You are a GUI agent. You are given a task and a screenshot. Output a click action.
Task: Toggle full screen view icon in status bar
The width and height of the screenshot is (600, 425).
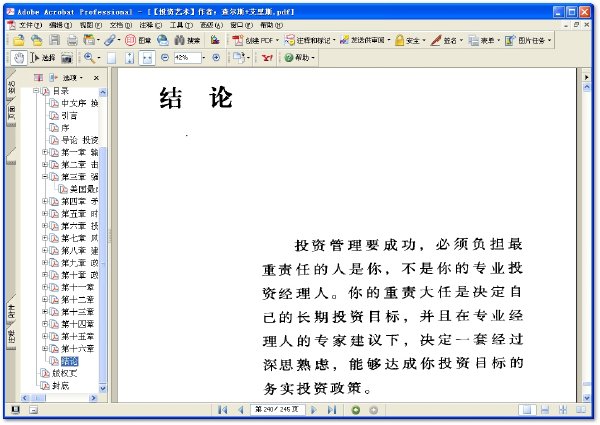(x=15, y=410)
